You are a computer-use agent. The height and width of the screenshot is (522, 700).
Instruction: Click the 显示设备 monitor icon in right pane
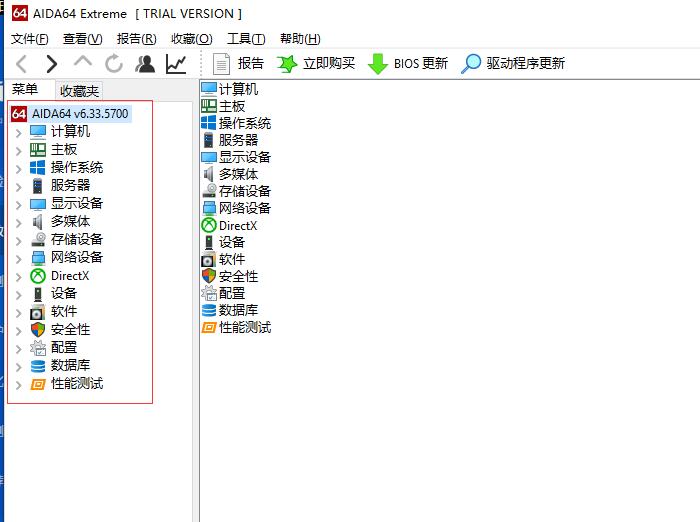pos(208,157)
